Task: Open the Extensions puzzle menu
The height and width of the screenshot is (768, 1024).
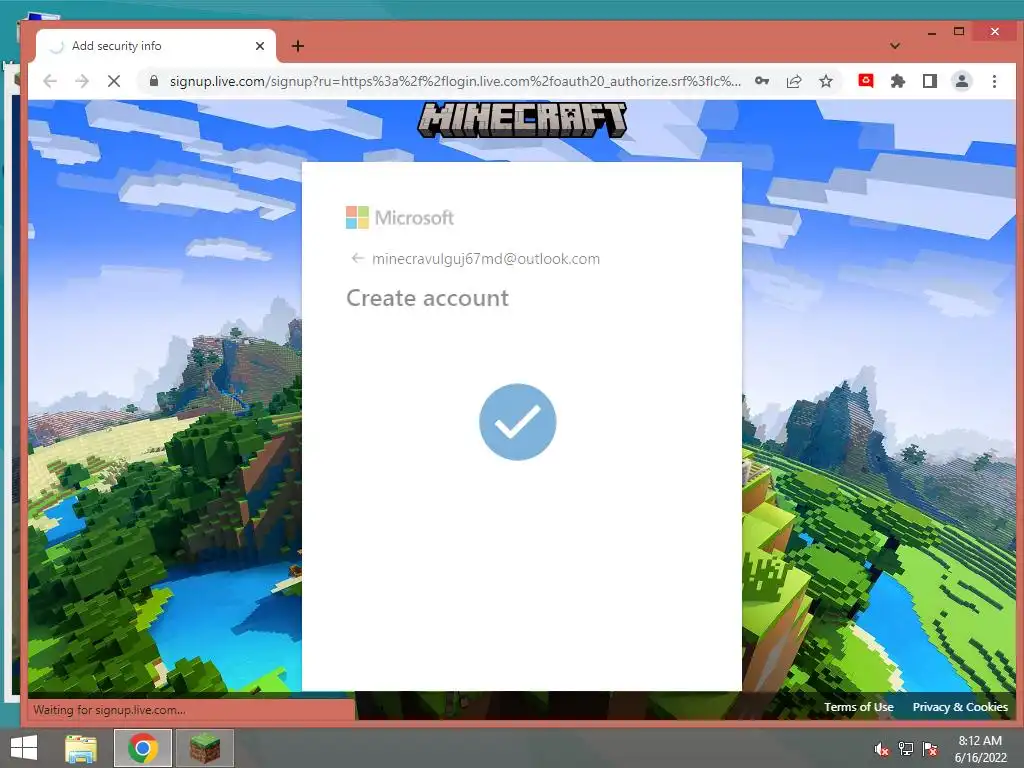Action: coord(898,81)
